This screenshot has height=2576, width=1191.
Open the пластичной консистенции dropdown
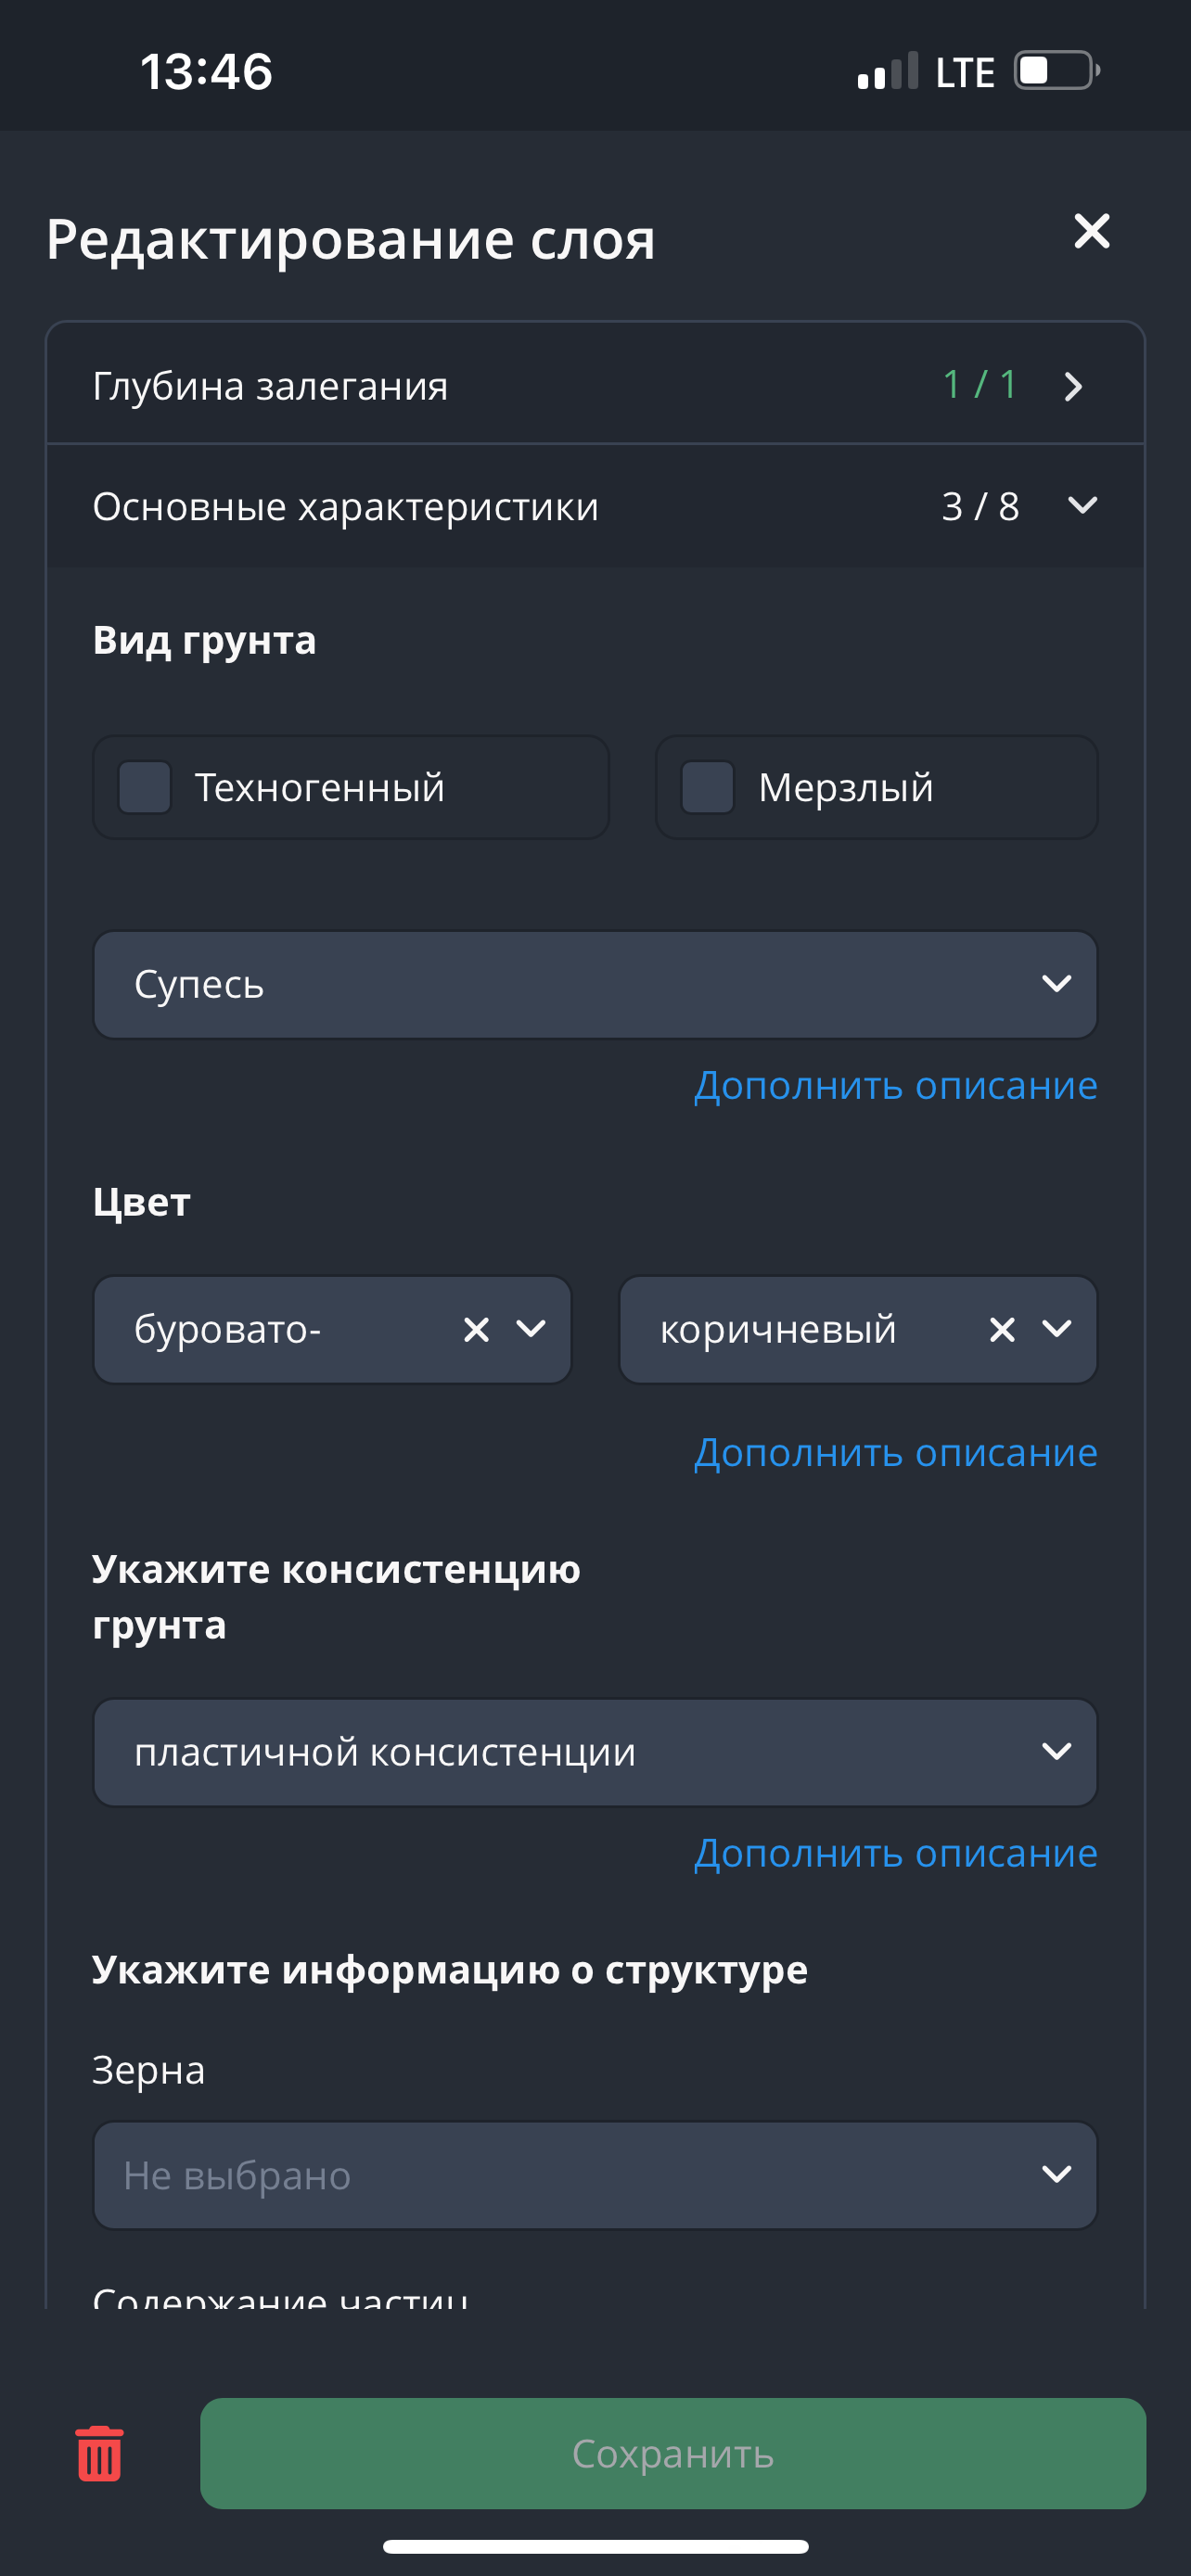pos(595,1752)
